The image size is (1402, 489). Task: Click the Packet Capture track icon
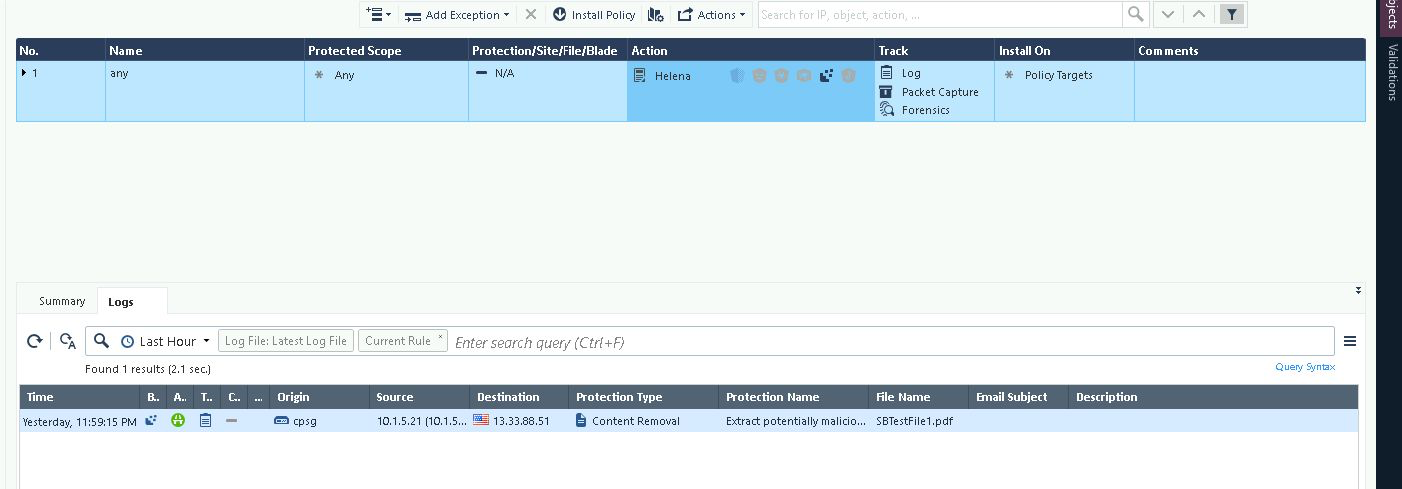pyautogui.click(x=886, y=92)
